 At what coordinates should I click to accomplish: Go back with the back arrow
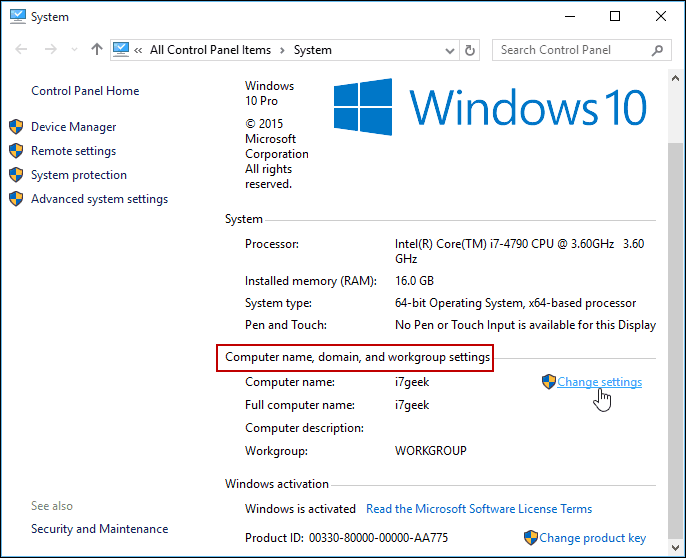(21, 49)
